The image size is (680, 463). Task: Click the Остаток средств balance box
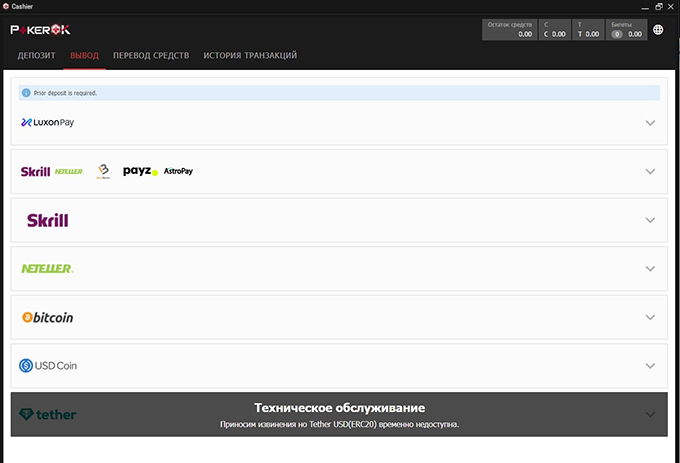click(x=510, y=30)
